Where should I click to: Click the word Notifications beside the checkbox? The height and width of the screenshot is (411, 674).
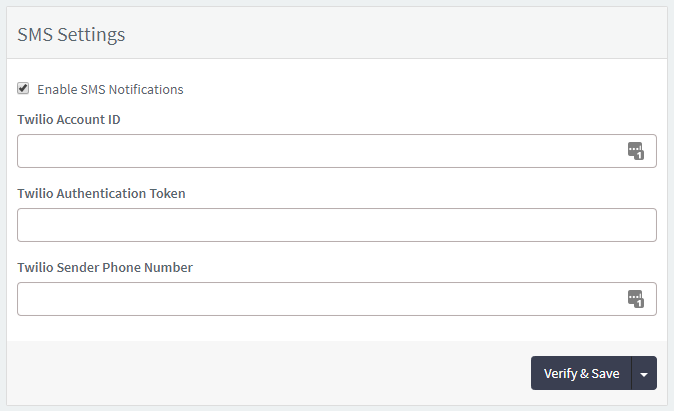tap(146, 89)
